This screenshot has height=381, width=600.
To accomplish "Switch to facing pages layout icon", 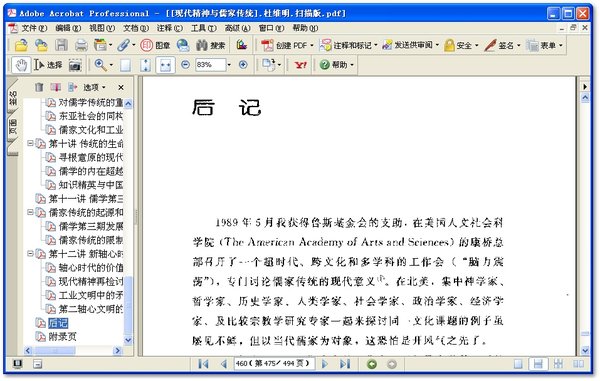I will [578, 364].
